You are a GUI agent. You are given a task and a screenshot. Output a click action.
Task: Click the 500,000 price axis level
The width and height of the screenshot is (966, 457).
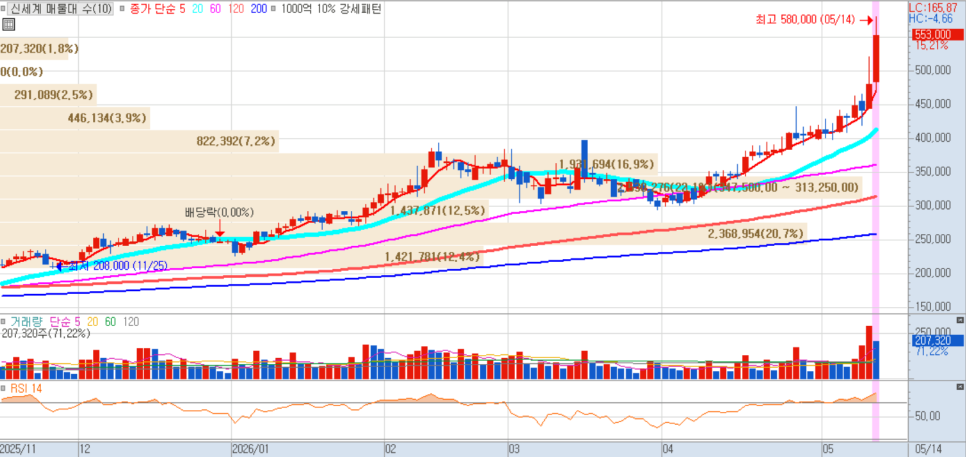coord(932,70)
